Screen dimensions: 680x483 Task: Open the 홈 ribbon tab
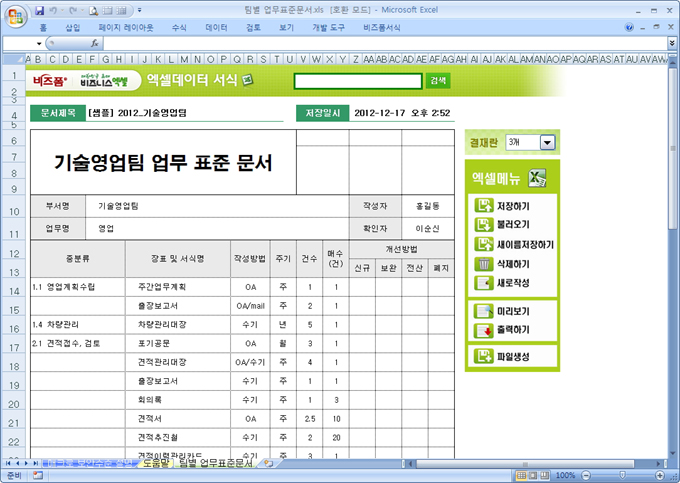pyautogui.click(x=43, y=28)
